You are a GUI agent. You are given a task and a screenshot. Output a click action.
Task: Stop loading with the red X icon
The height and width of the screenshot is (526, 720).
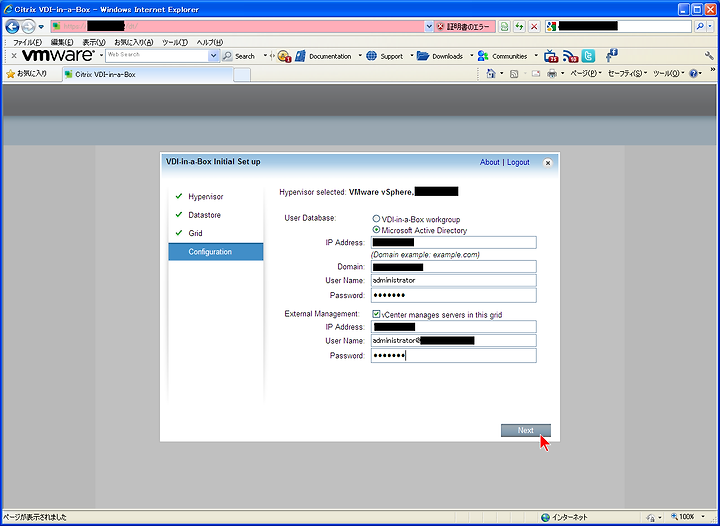point(534,27)
